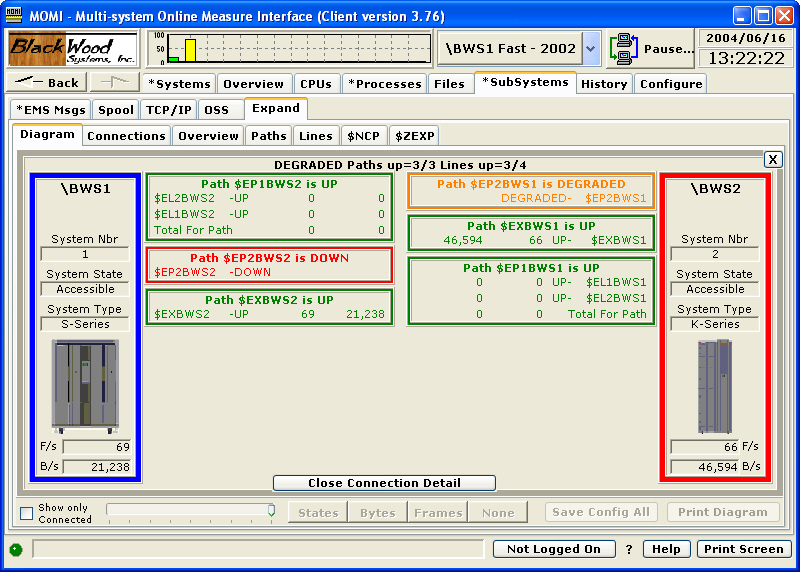
Task: Select Path $EP1BWS2 is UP box
Action: tap(269, 207)
